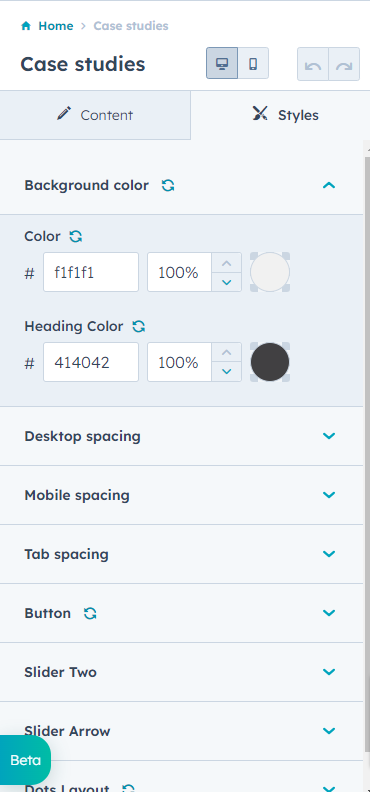The width and height of the screenshot is (370, 792).
Task: Decrease Heading Color opacity with down arrow
Action: [x=227, y=372]
